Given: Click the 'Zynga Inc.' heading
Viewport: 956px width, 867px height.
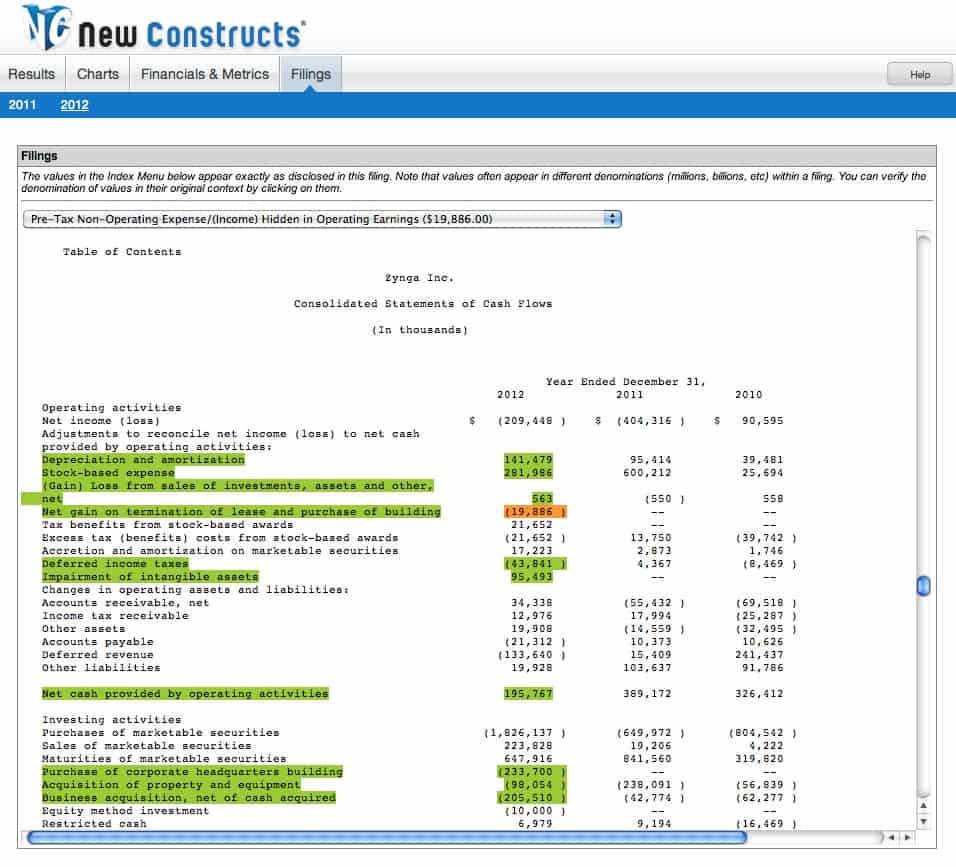Looking at the screenshot, I should click(419, 278).
